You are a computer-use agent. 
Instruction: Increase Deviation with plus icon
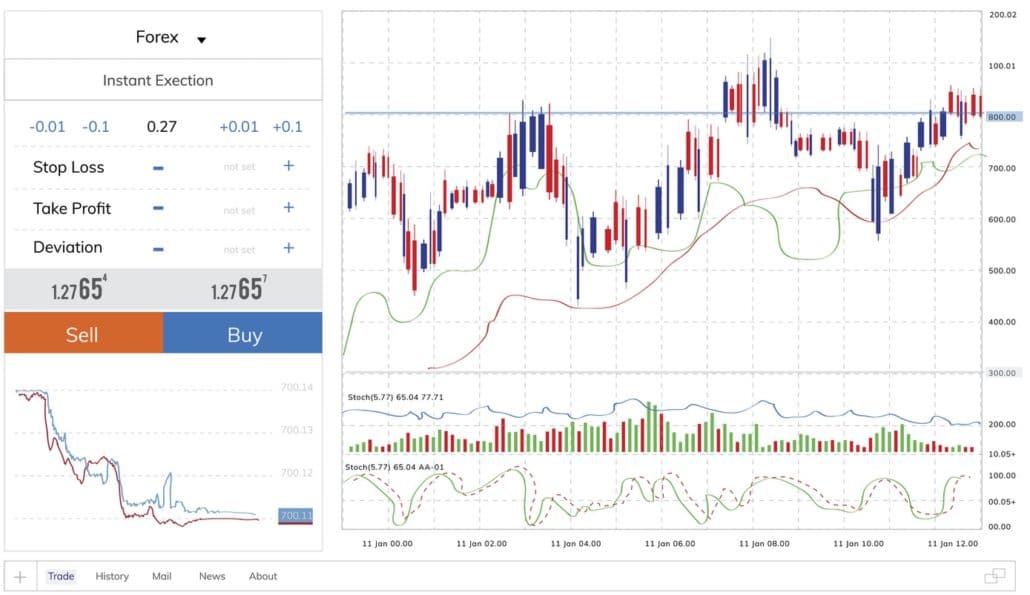pyautogui.click(x=288, y=248)
